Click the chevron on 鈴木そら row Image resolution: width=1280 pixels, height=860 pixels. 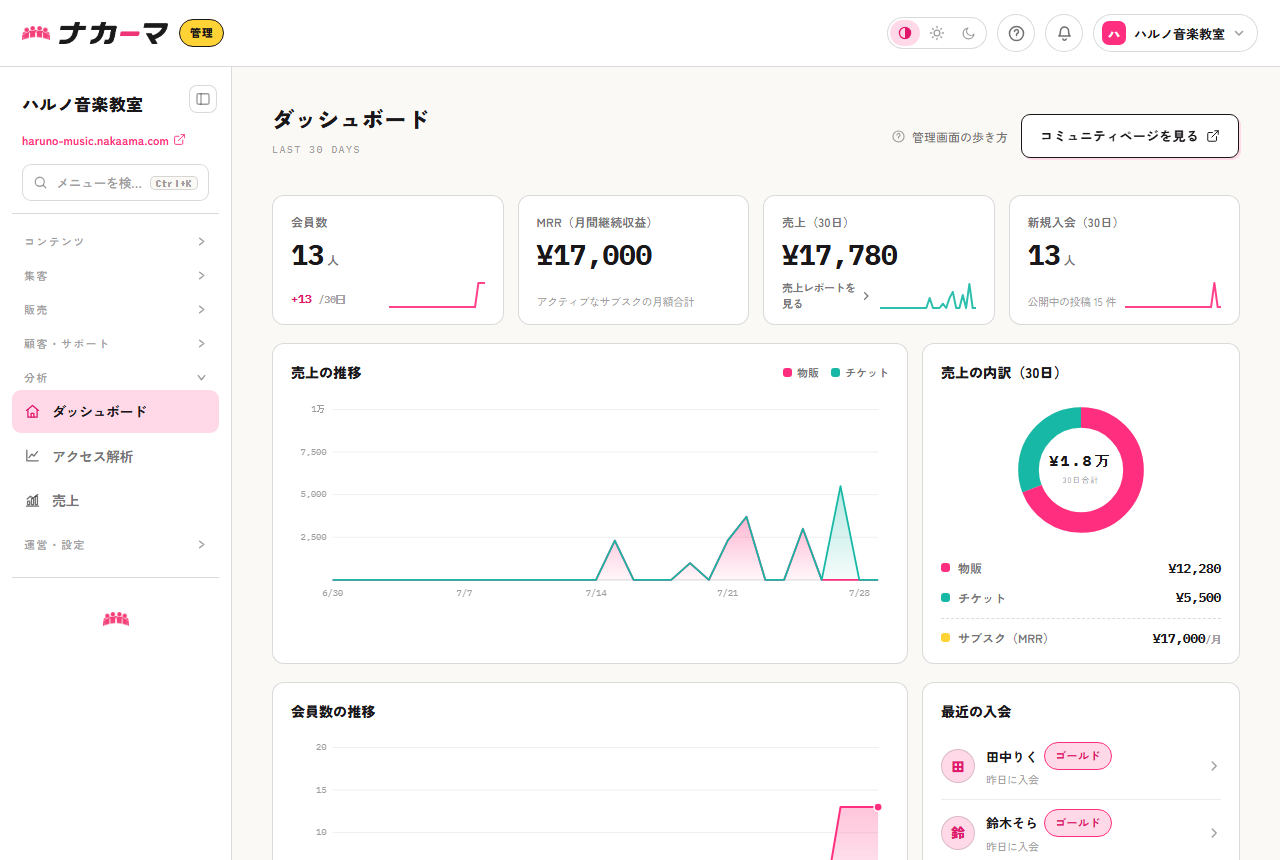(1214, 833)
